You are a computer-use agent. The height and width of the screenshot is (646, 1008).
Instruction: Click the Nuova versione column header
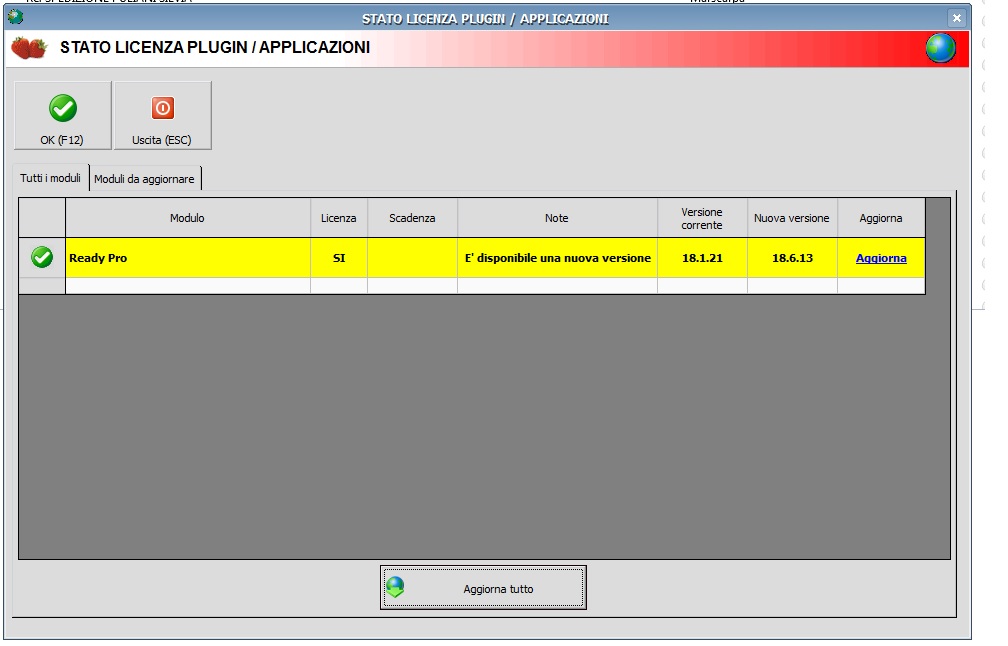[792, 218]
